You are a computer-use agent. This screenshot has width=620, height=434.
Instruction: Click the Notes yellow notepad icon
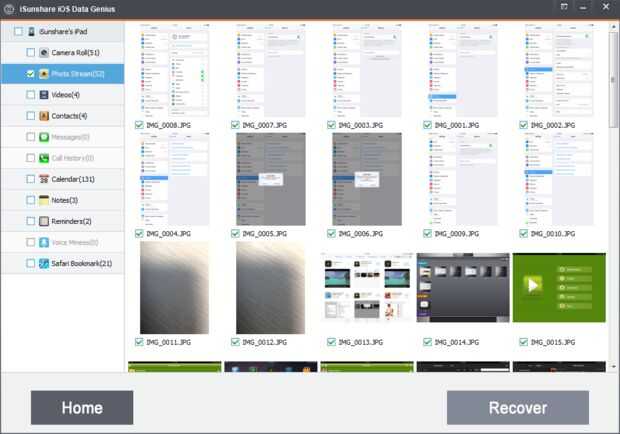point(44,200)
